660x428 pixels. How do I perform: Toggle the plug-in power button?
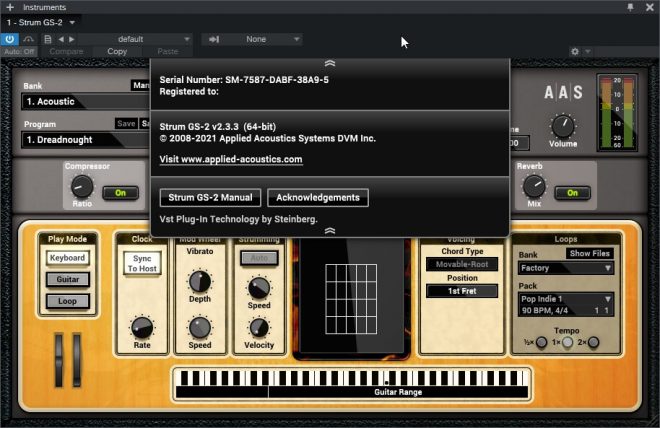10,39
